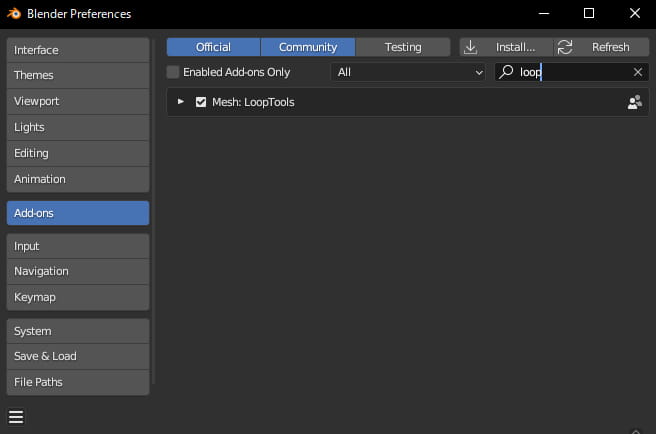Close the Blender Preferences window
This screenshot has height=434, width=656.
635,13
